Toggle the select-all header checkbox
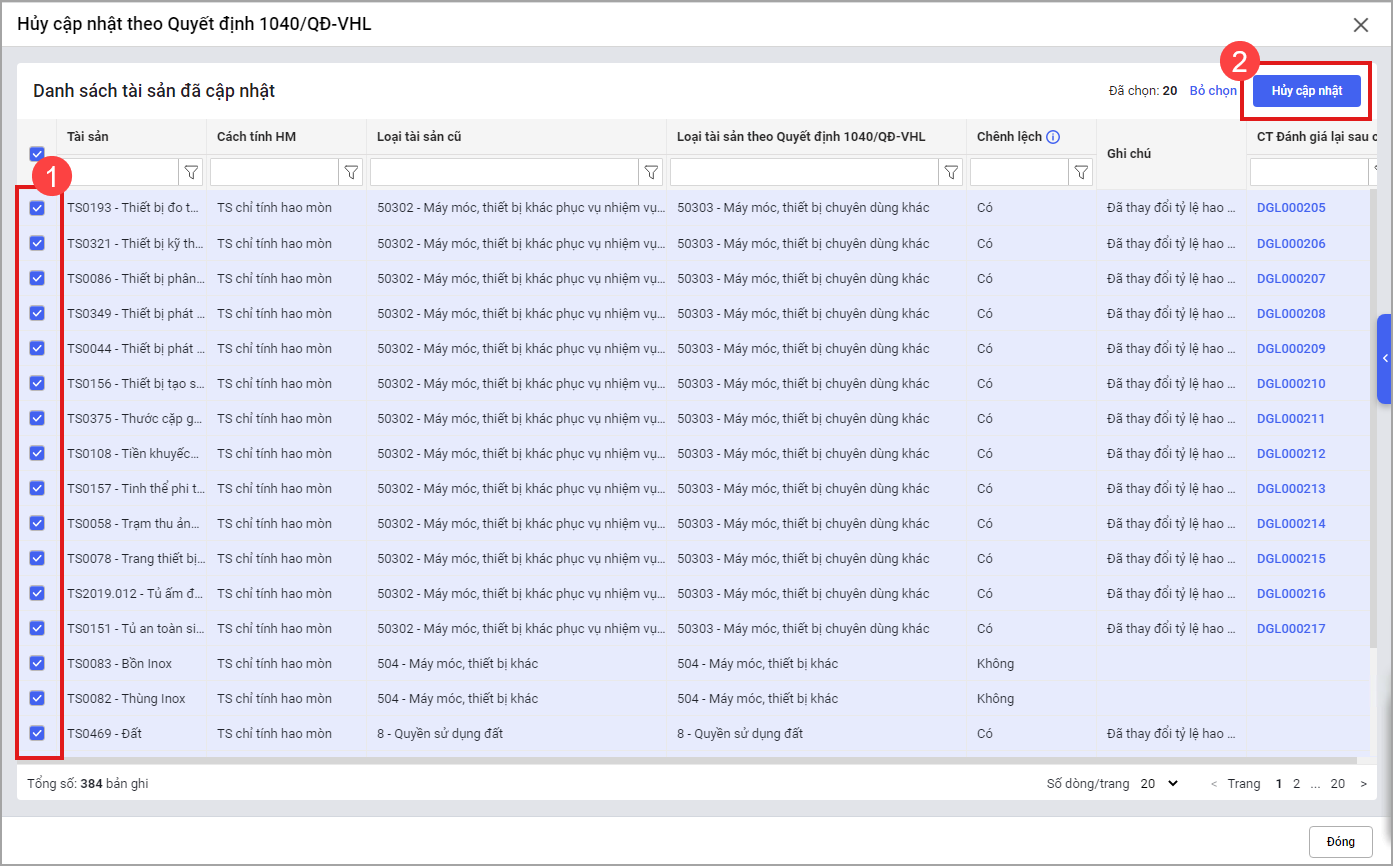Image resolution: width=1393 pixels, height=866 pixels. (37, 154)
